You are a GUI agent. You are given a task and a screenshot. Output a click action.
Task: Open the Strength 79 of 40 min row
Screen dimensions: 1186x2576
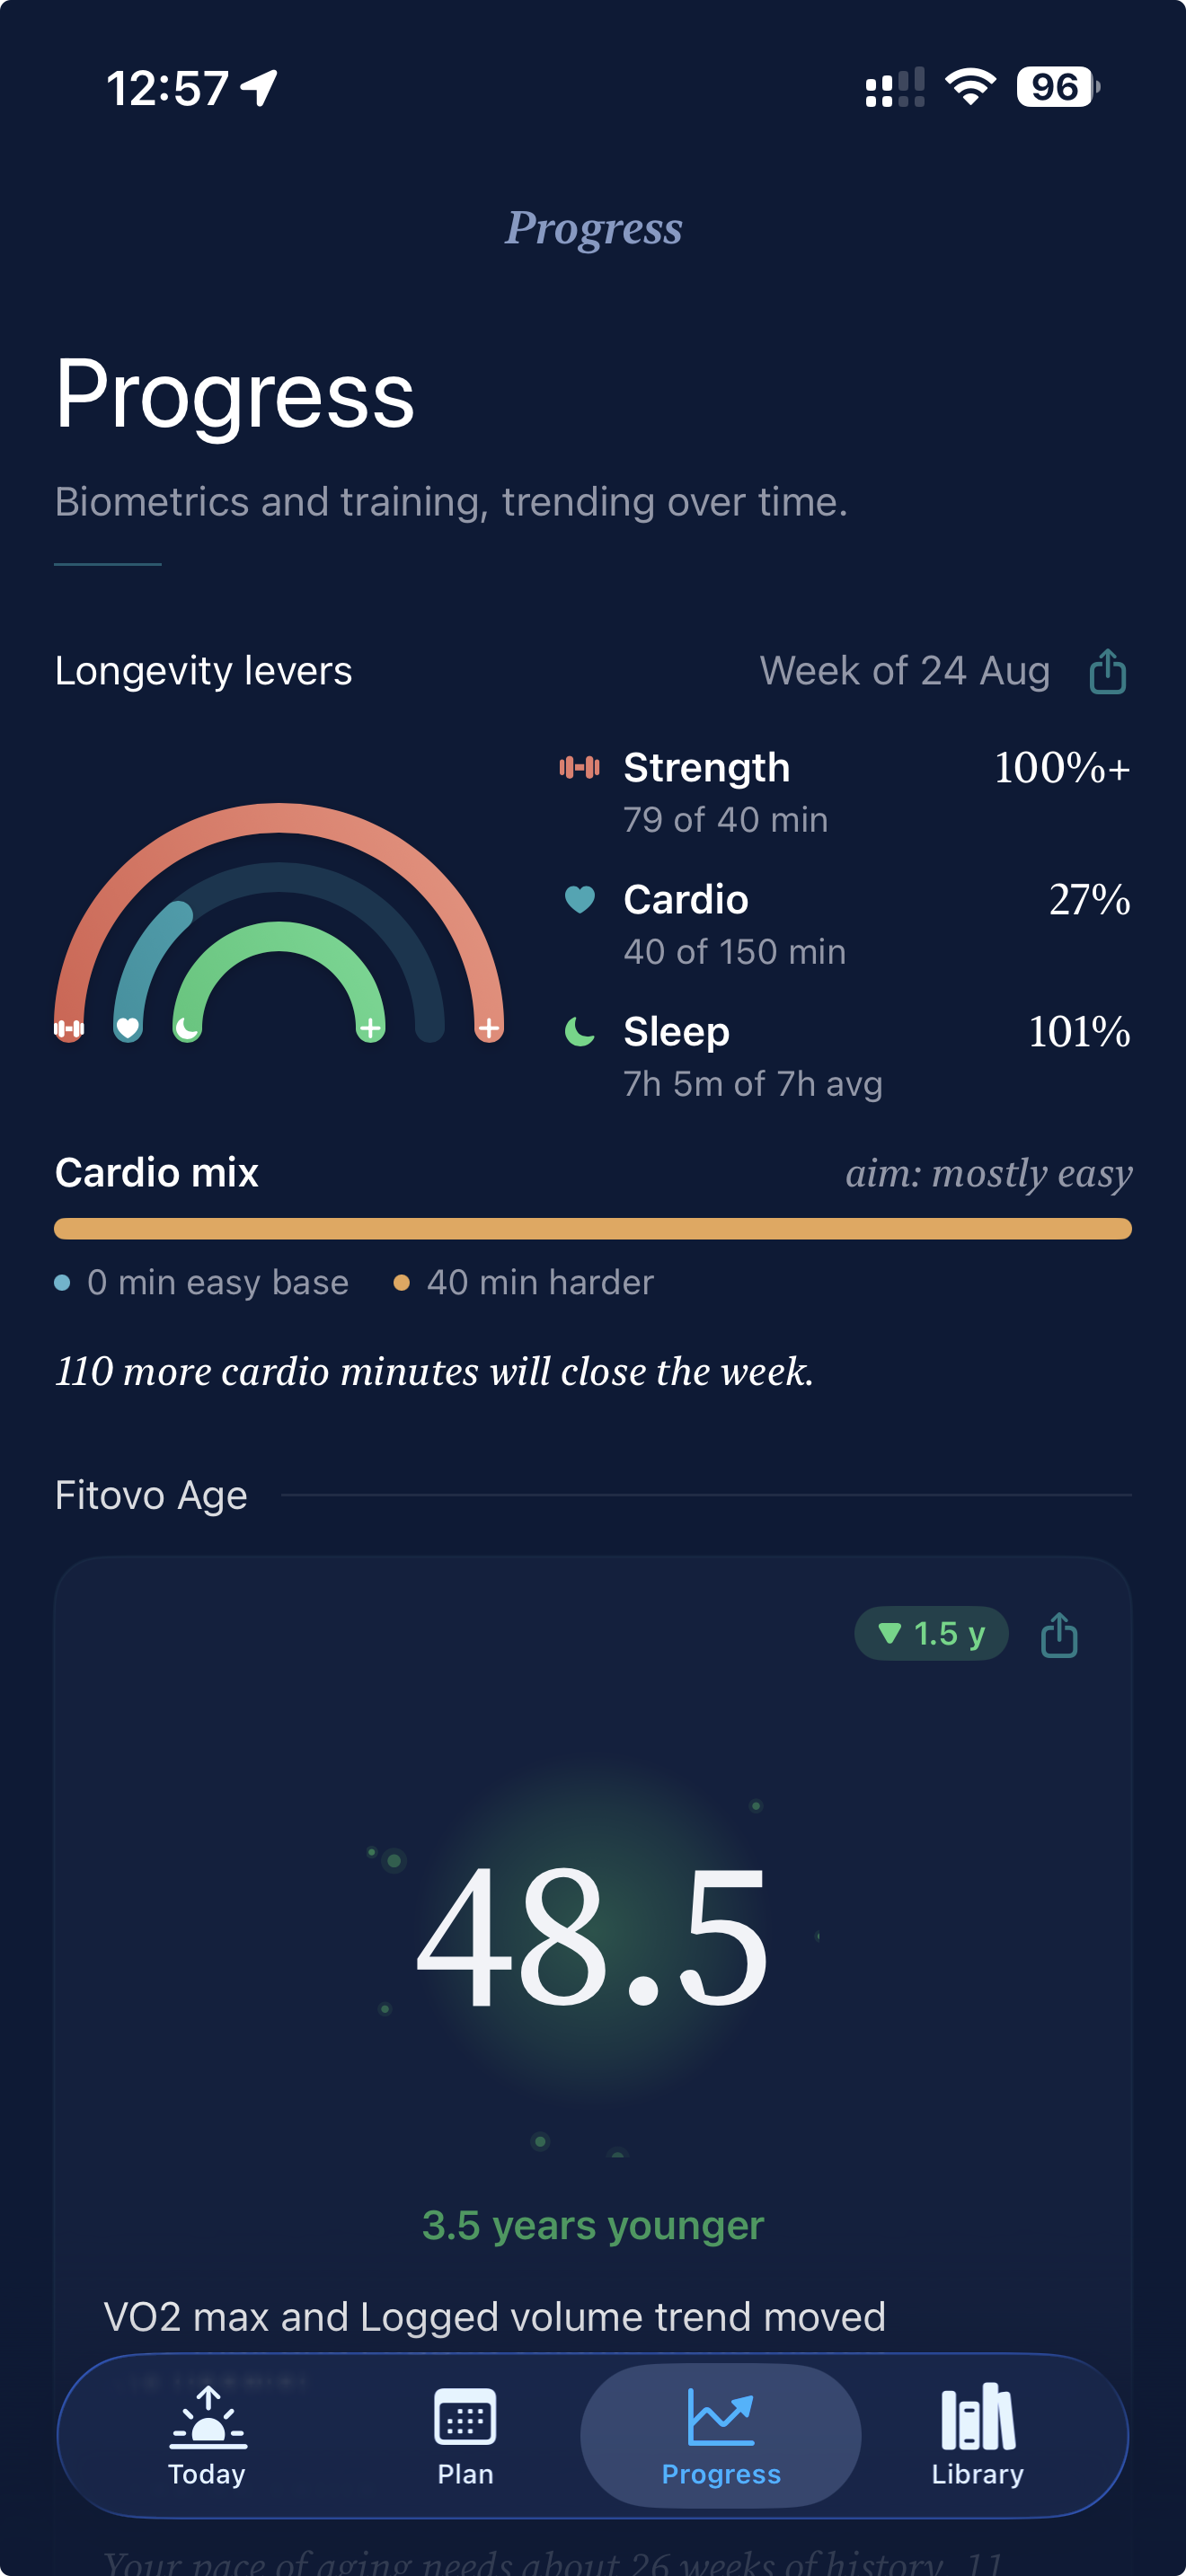pos(845,792)
